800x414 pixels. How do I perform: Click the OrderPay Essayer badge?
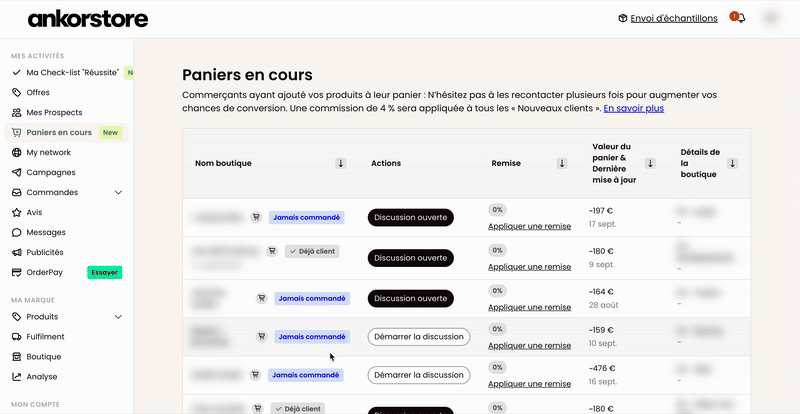[104, 272]
